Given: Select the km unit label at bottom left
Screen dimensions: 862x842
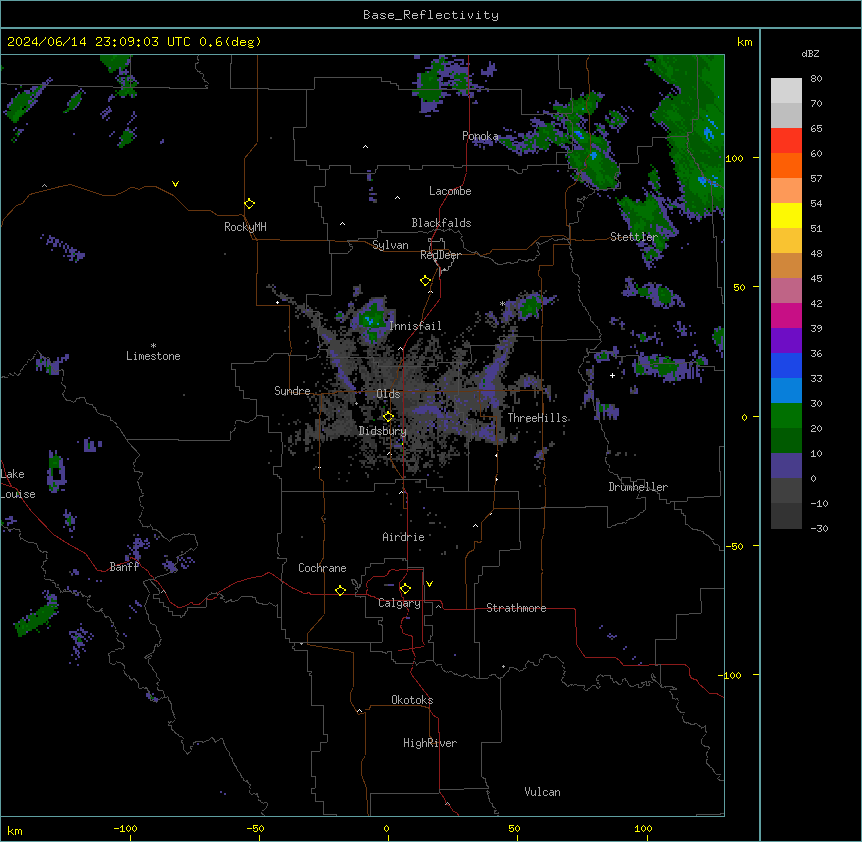Looking at the screenshot, I should [15, 831].
